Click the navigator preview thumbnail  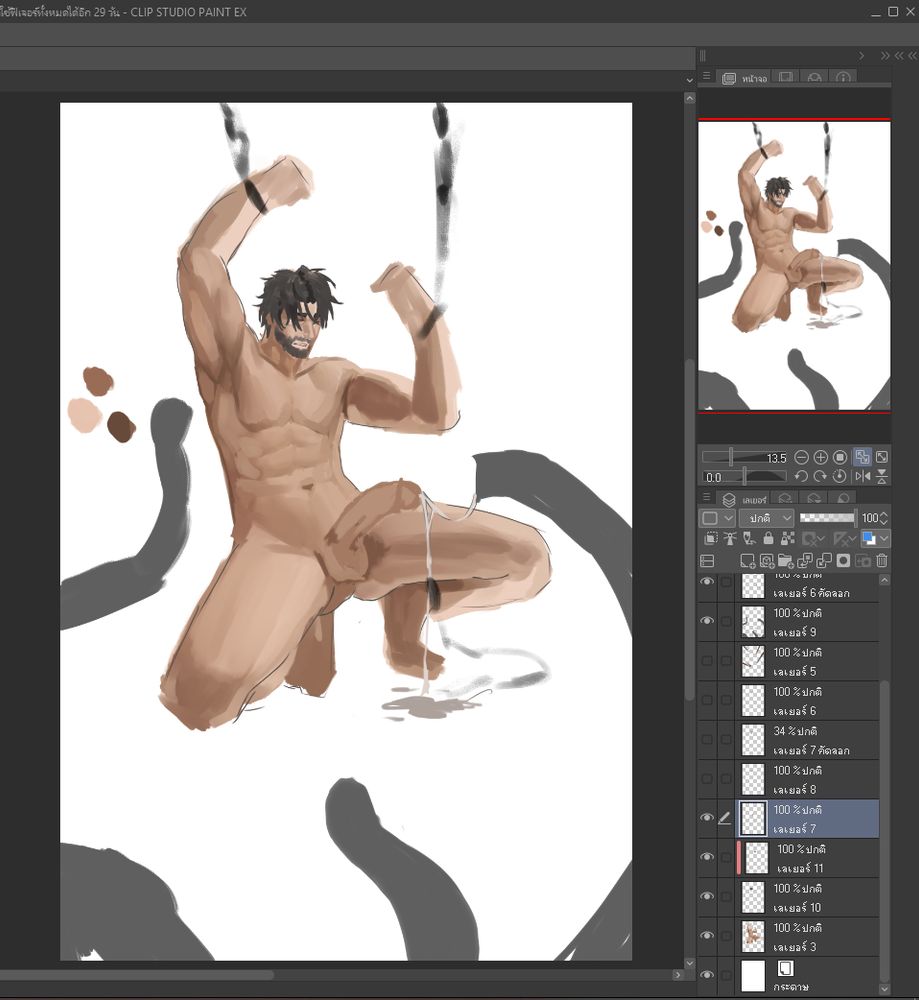pos(794,265)
